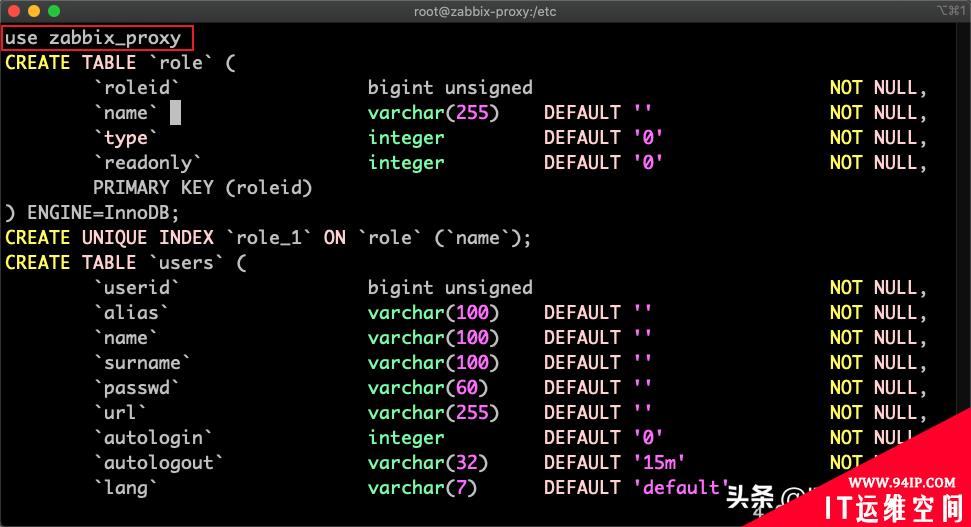Click the `role_1` index name
Viewport: 971px width, 527px height.
[x=269, y=237]
